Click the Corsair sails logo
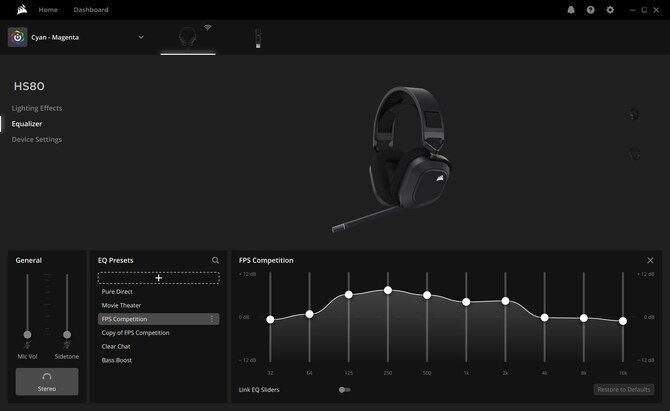This screenshot has height=411, width=670. (x=22, y=9)
